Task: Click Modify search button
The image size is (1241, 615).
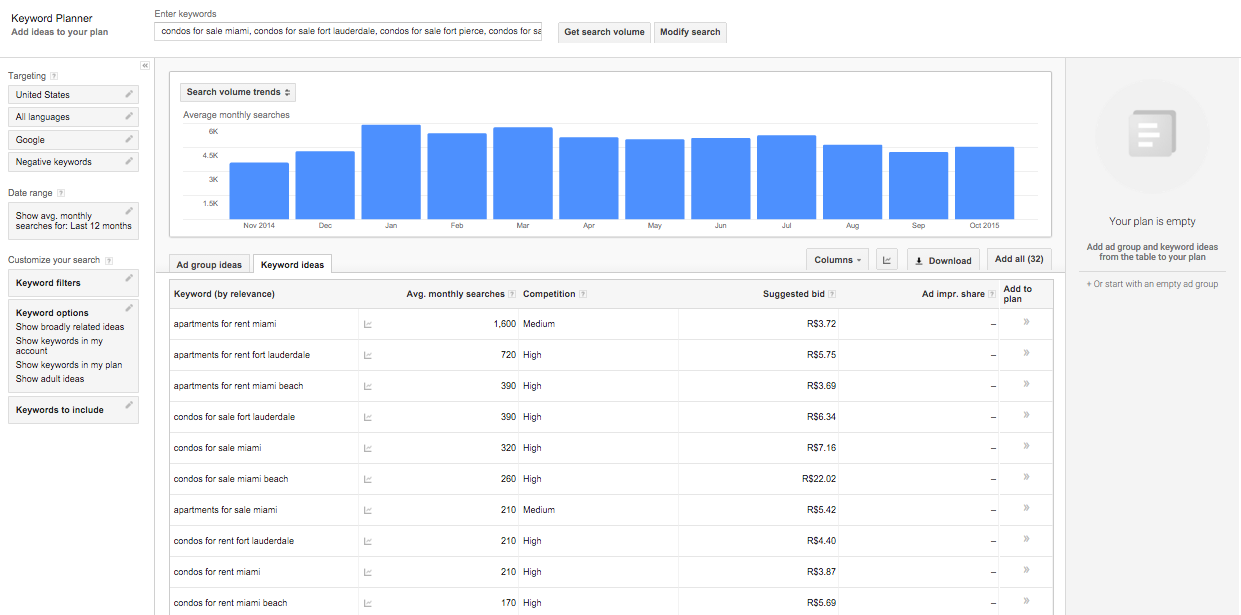Action: pos(690,32)
